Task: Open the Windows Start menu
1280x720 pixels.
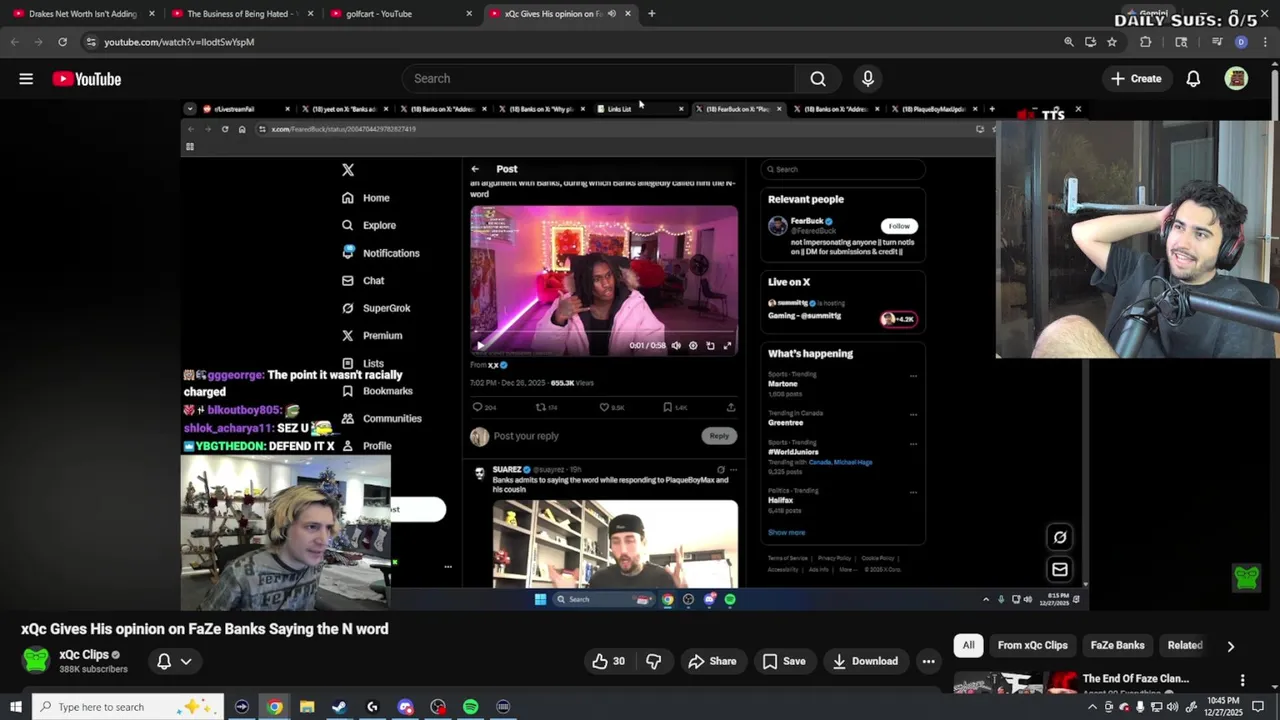Action: (16, 707)
